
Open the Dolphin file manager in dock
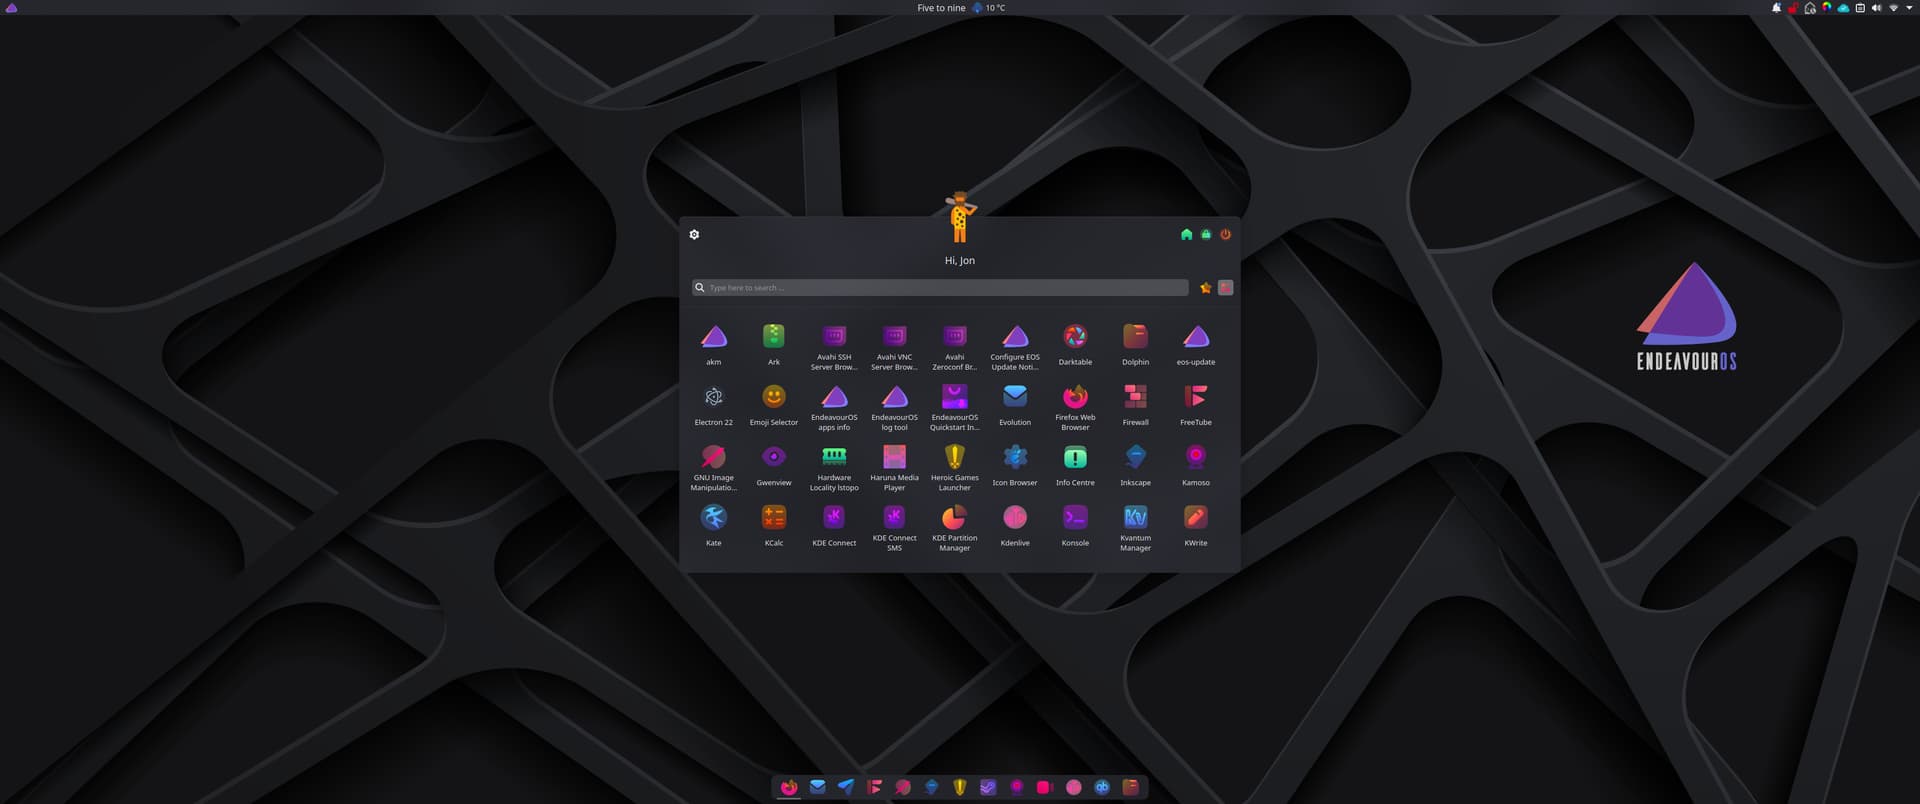(1131, 787)
